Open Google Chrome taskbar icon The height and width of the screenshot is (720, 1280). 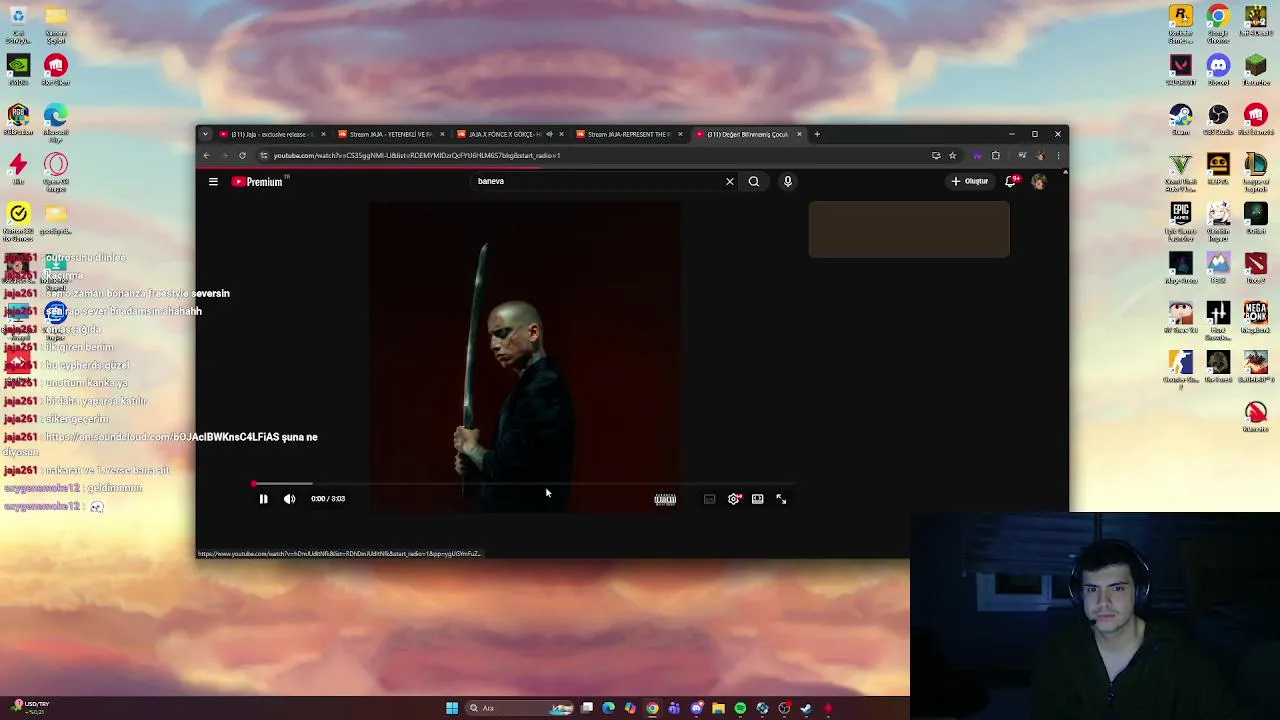pos(652,708)
